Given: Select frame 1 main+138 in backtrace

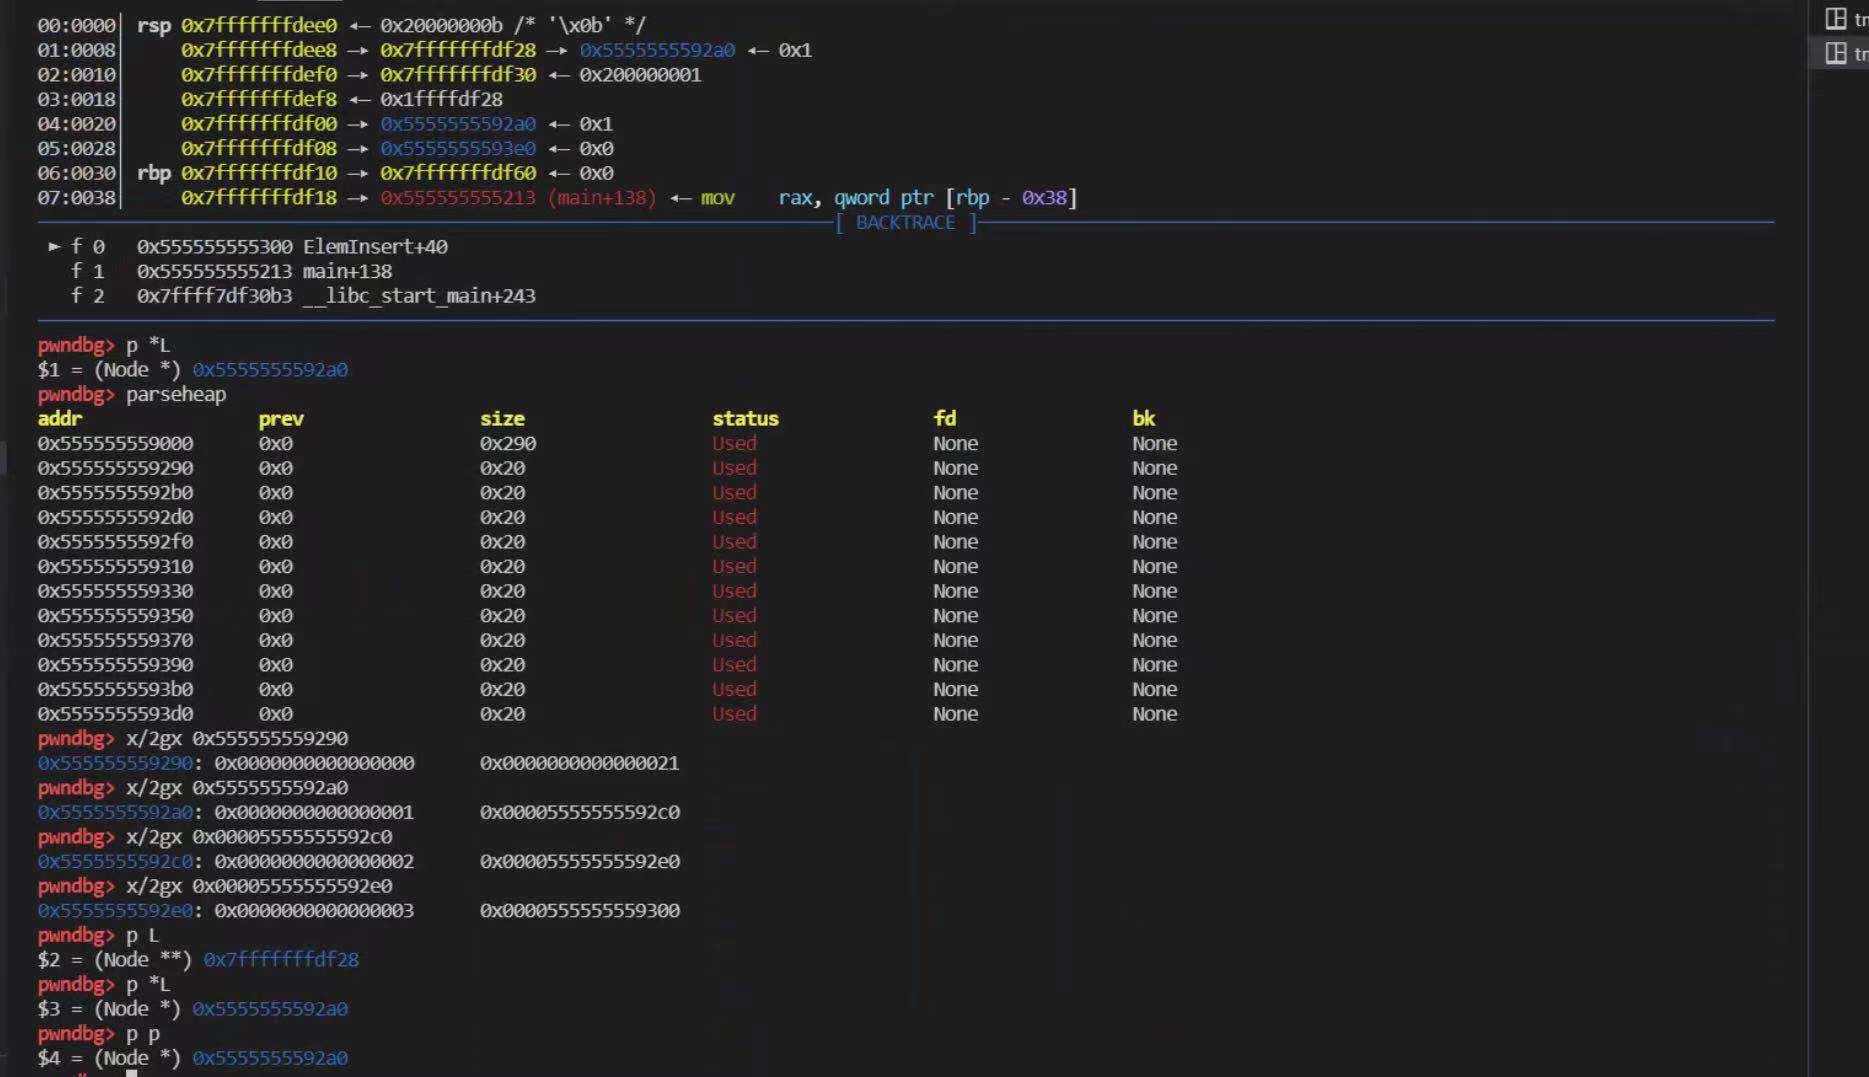Looking at the screenshot, I should [264, 271].
